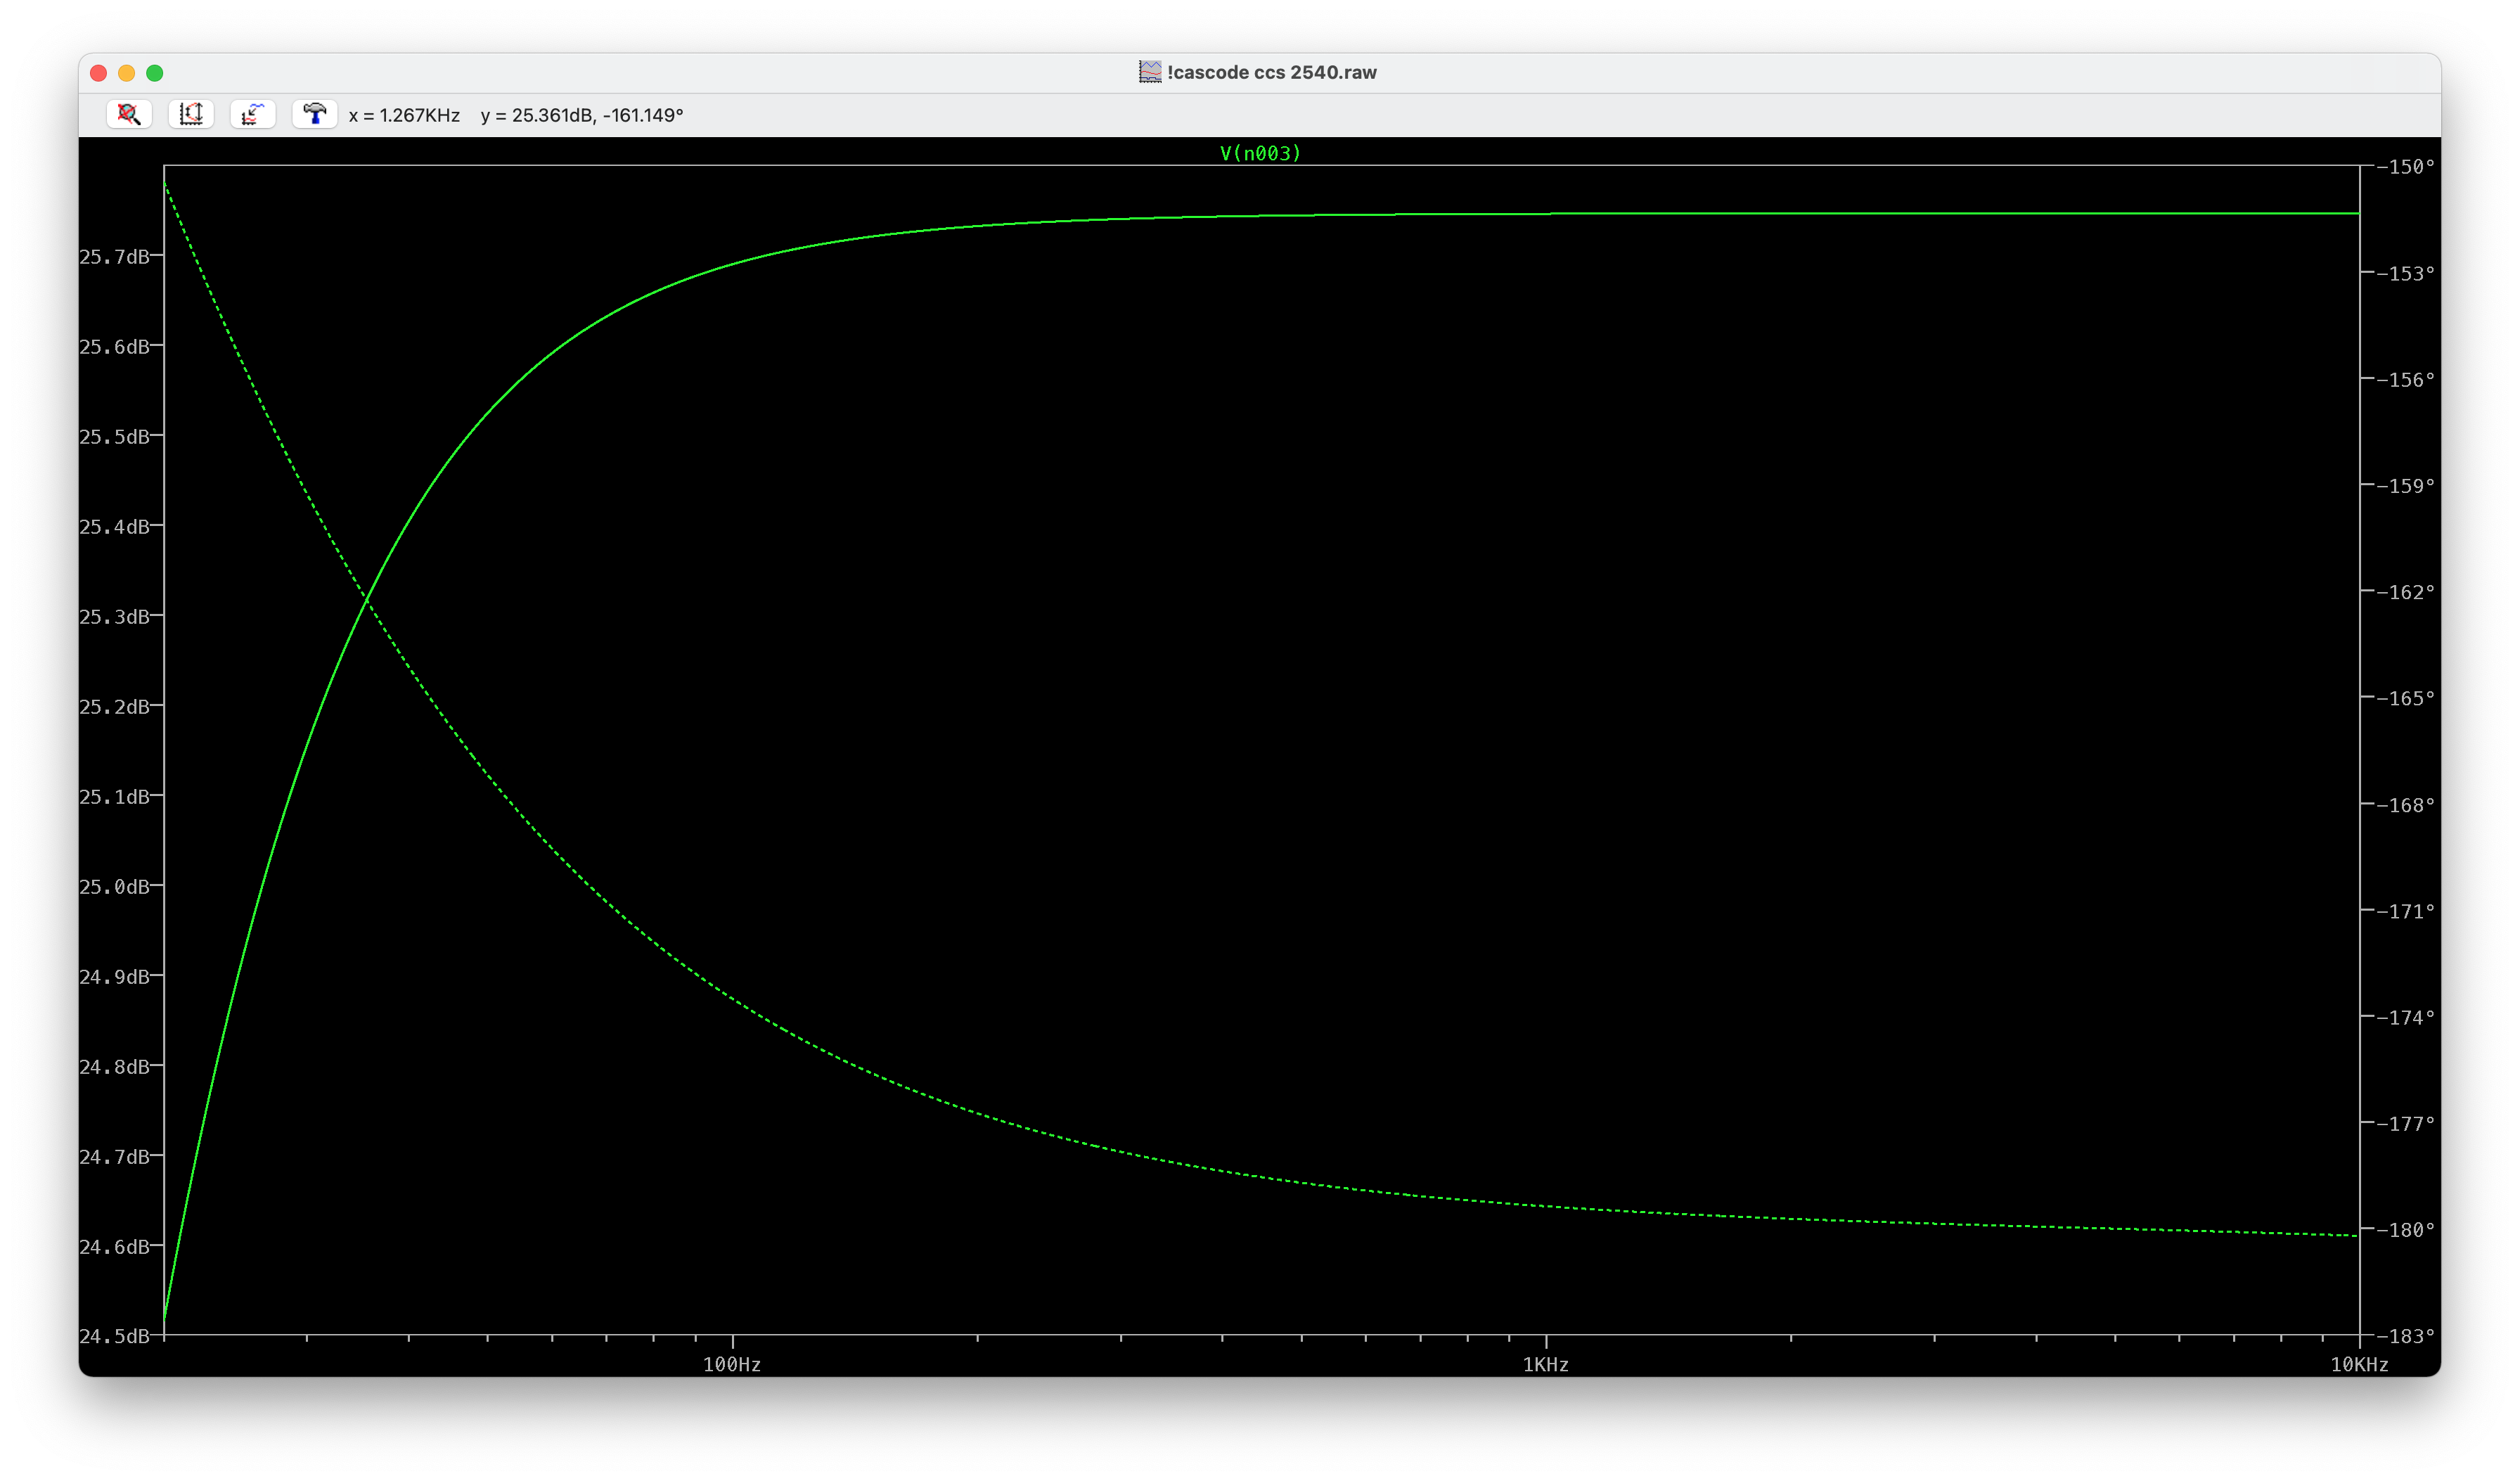Click the green fullscreen window button
This screenshot has height=1481, width=2520.
click(155, 73)
